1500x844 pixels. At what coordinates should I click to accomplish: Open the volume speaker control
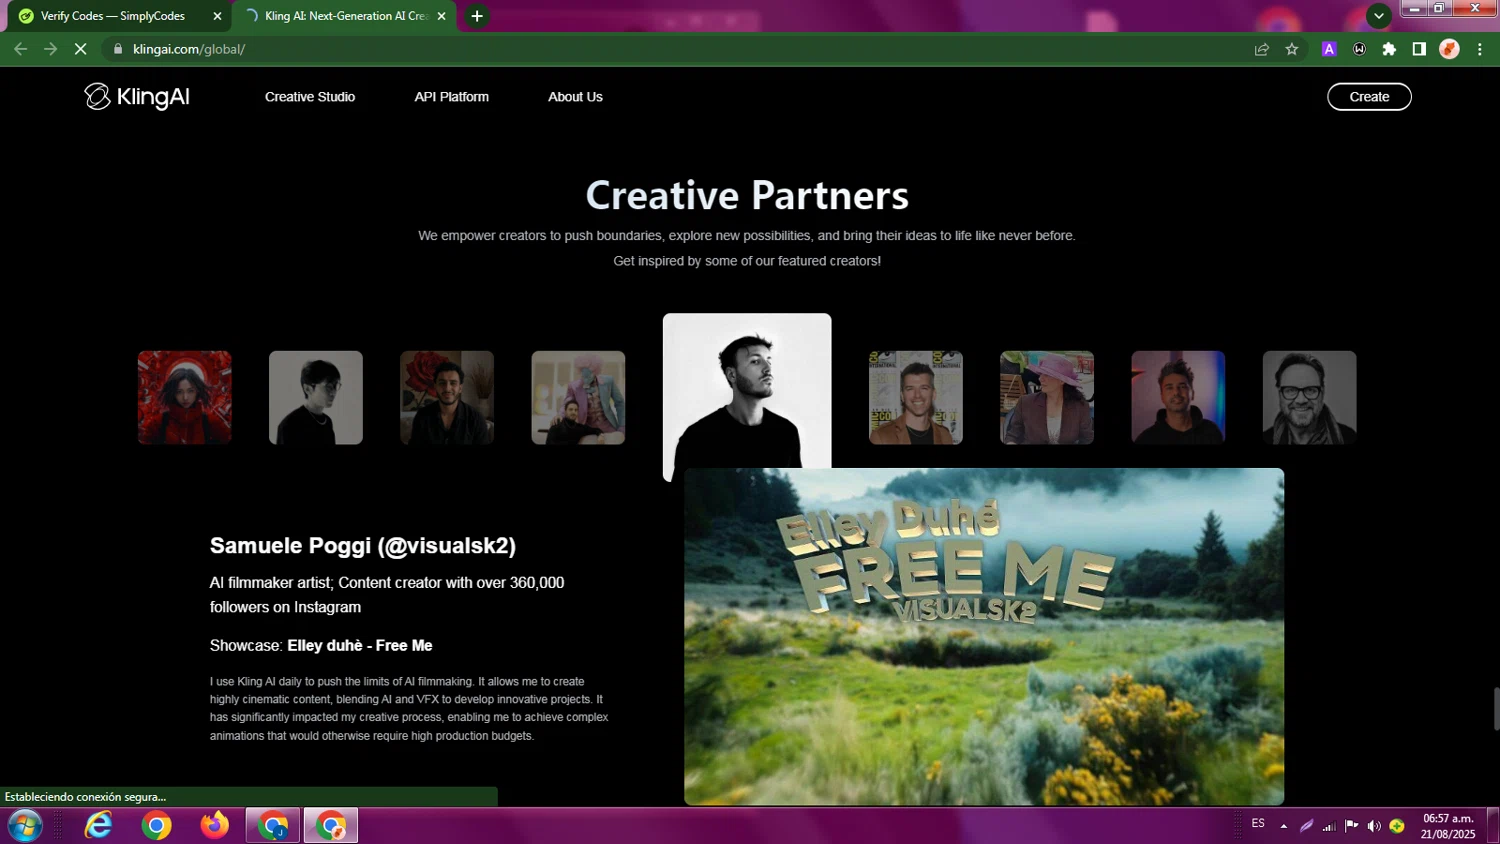(1374, 826)
